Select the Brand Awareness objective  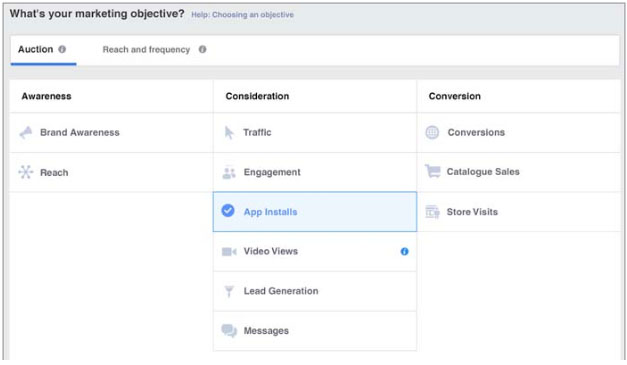click(x=111, y=132)
